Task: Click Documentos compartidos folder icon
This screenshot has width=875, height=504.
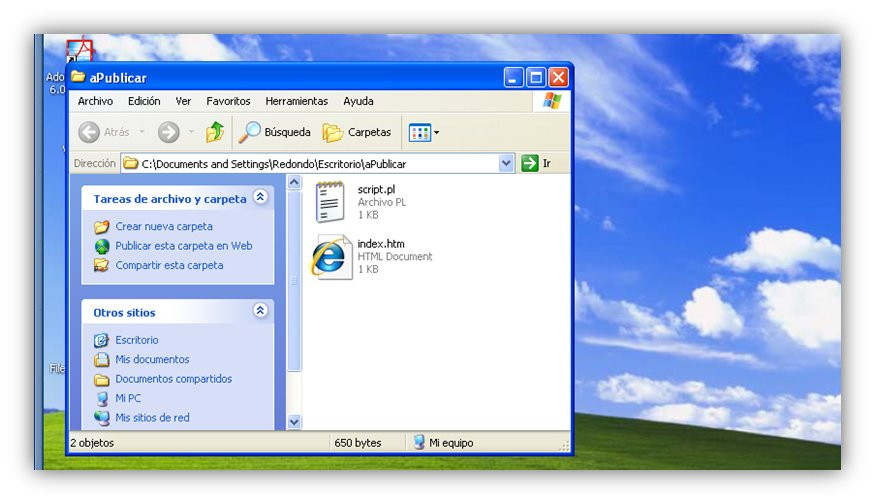Action: pos(102,380)
